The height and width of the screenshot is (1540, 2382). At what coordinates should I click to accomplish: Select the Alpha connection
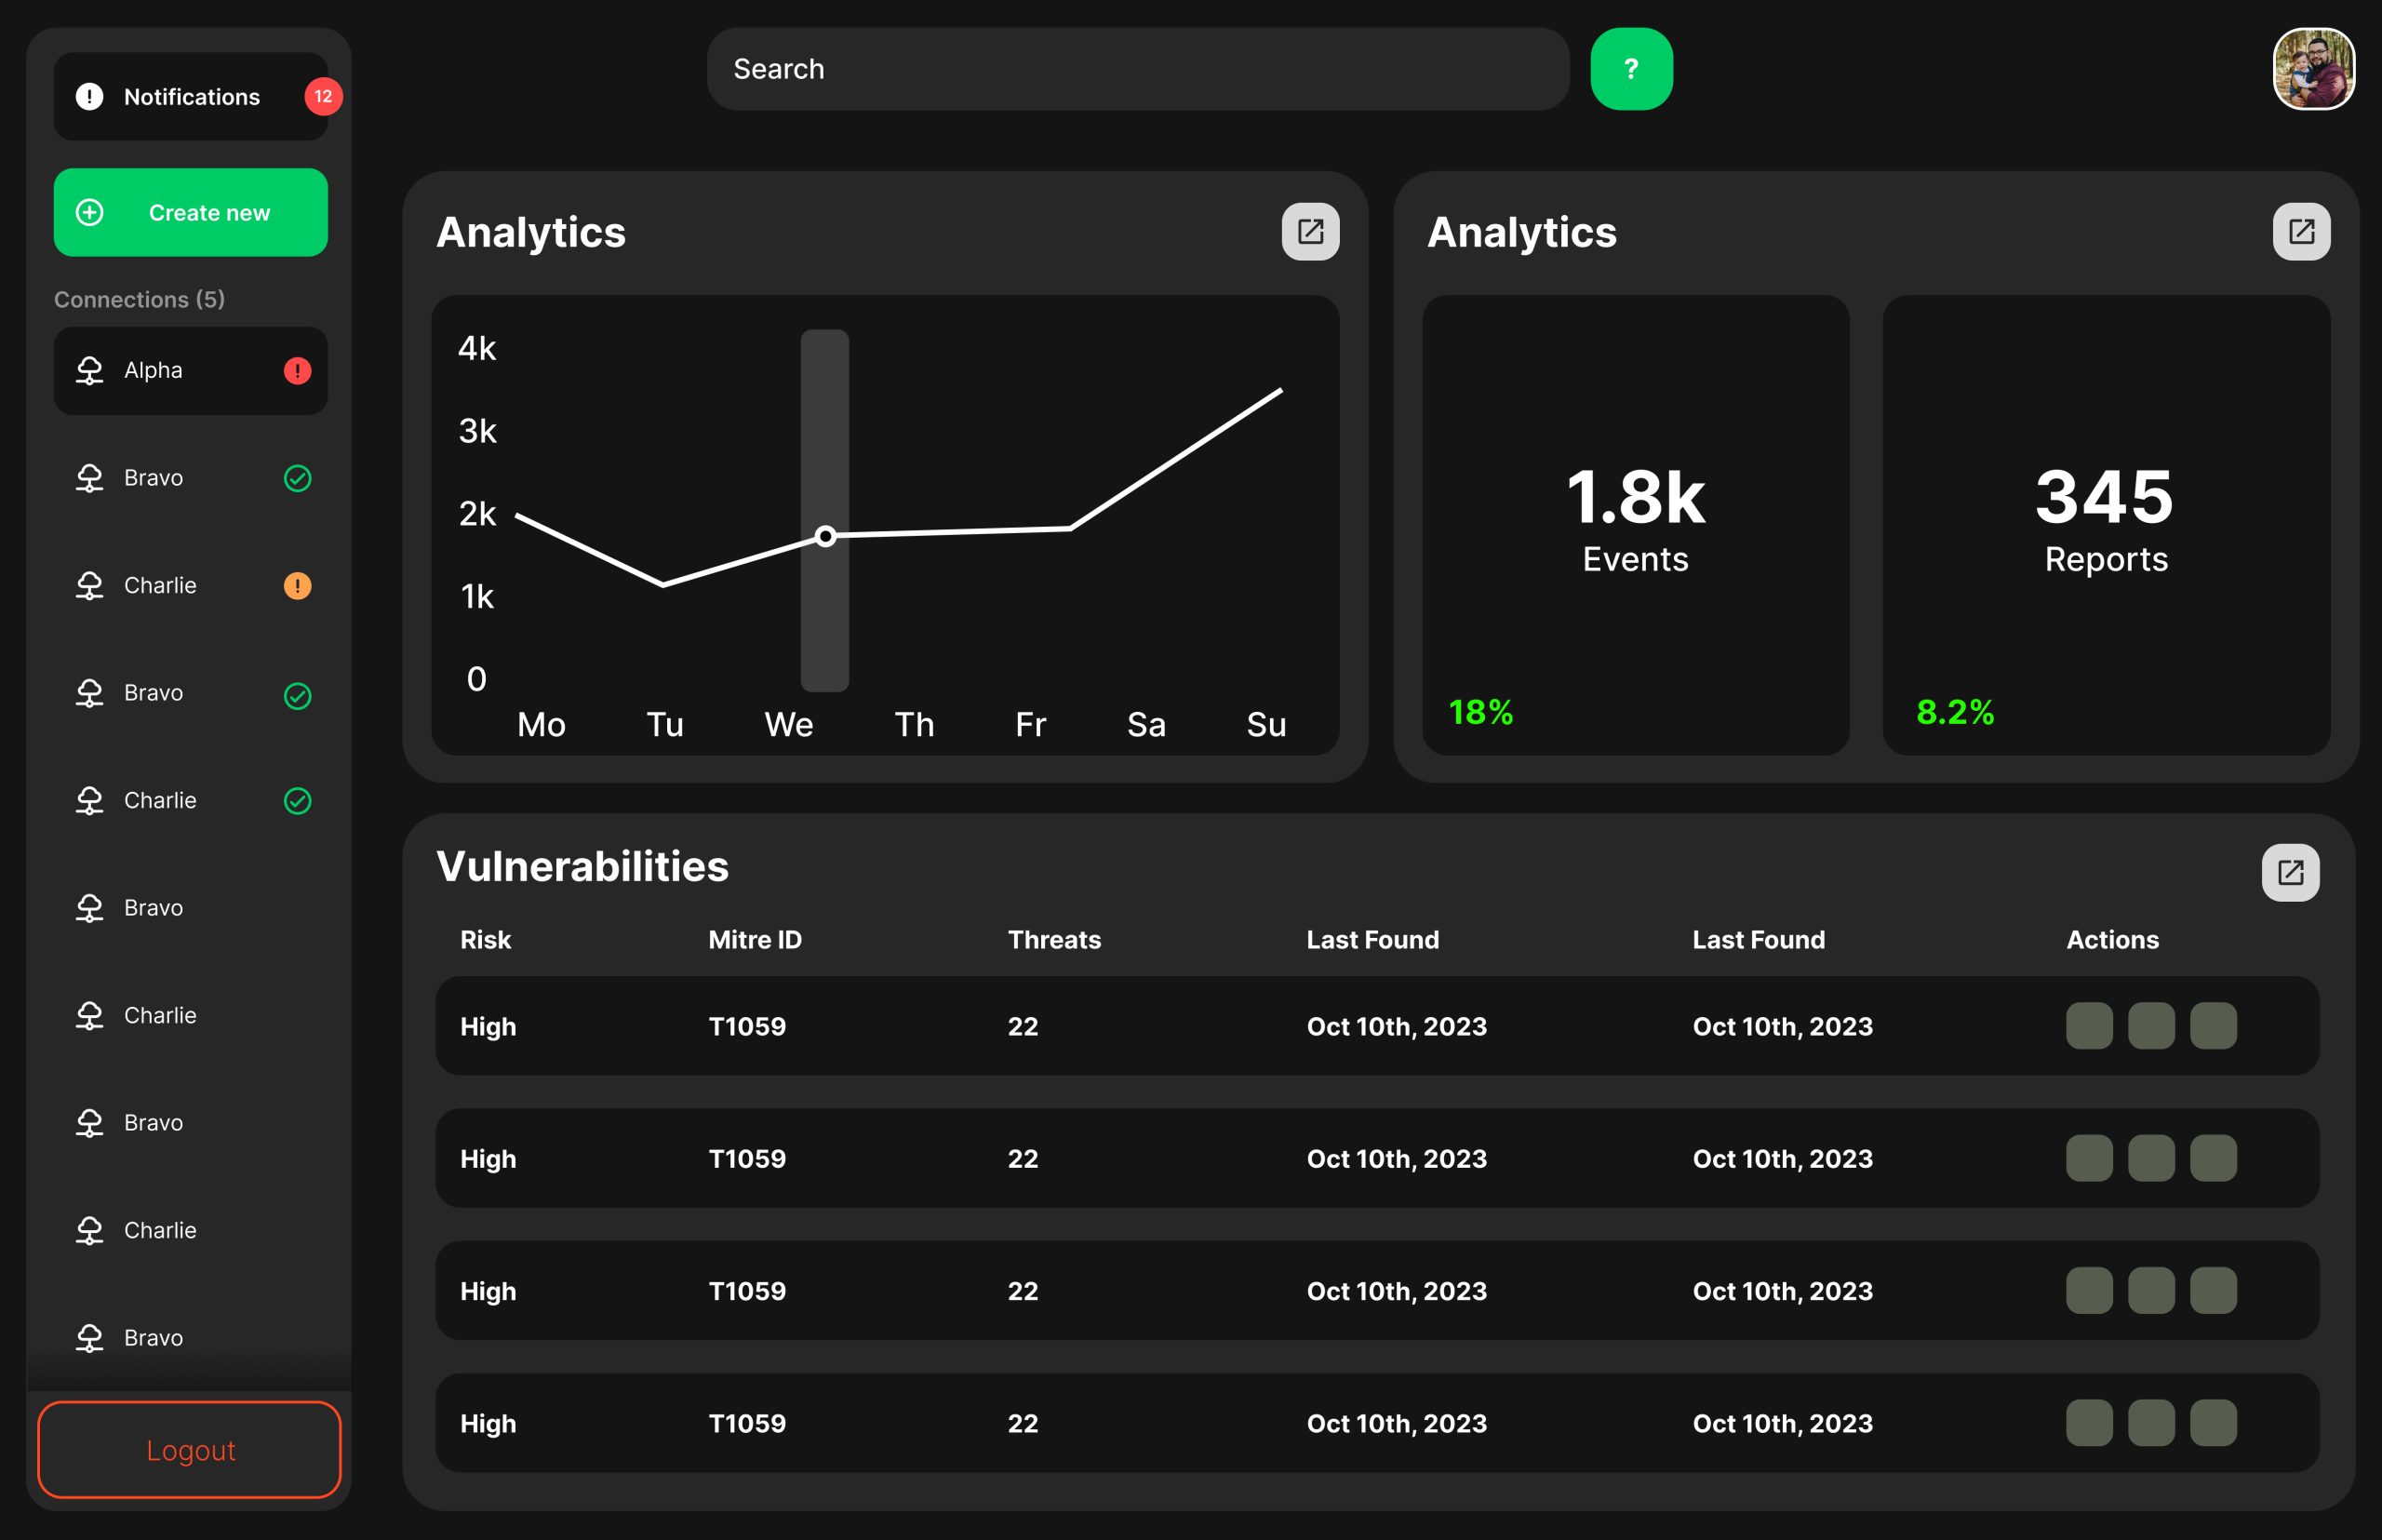190,371
